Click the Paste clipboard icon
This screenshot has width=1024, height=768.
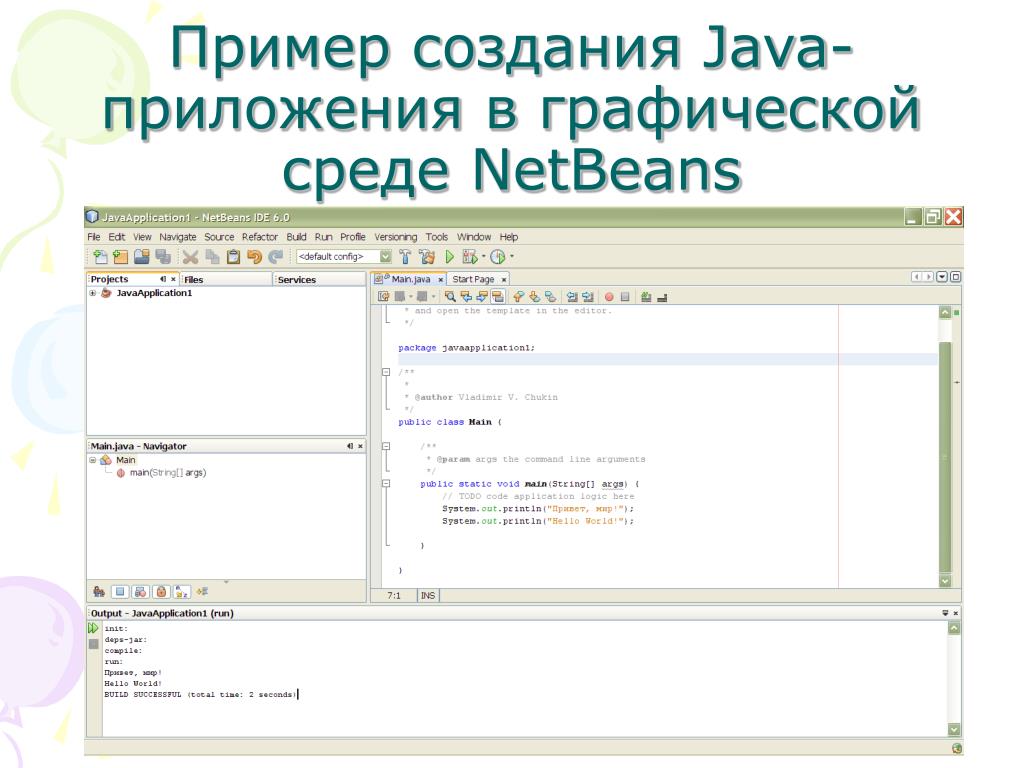tap(233, 257)
